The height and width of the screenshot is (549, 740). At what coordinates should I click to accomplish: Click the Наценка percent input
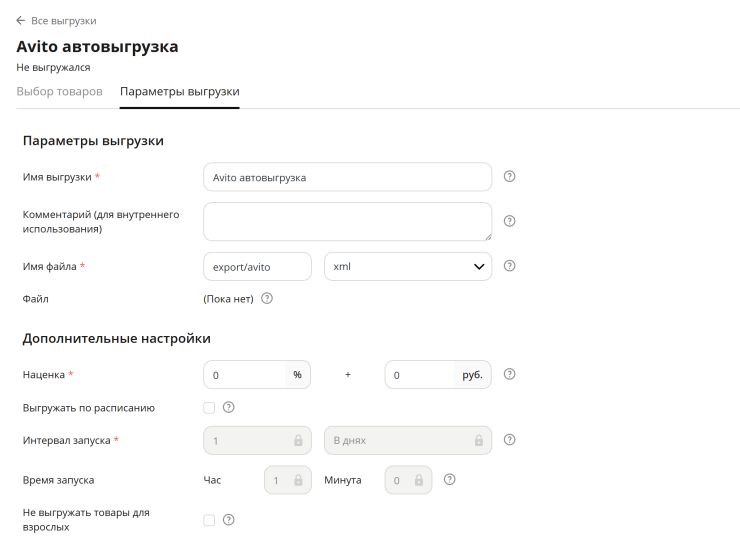[244, 375]
